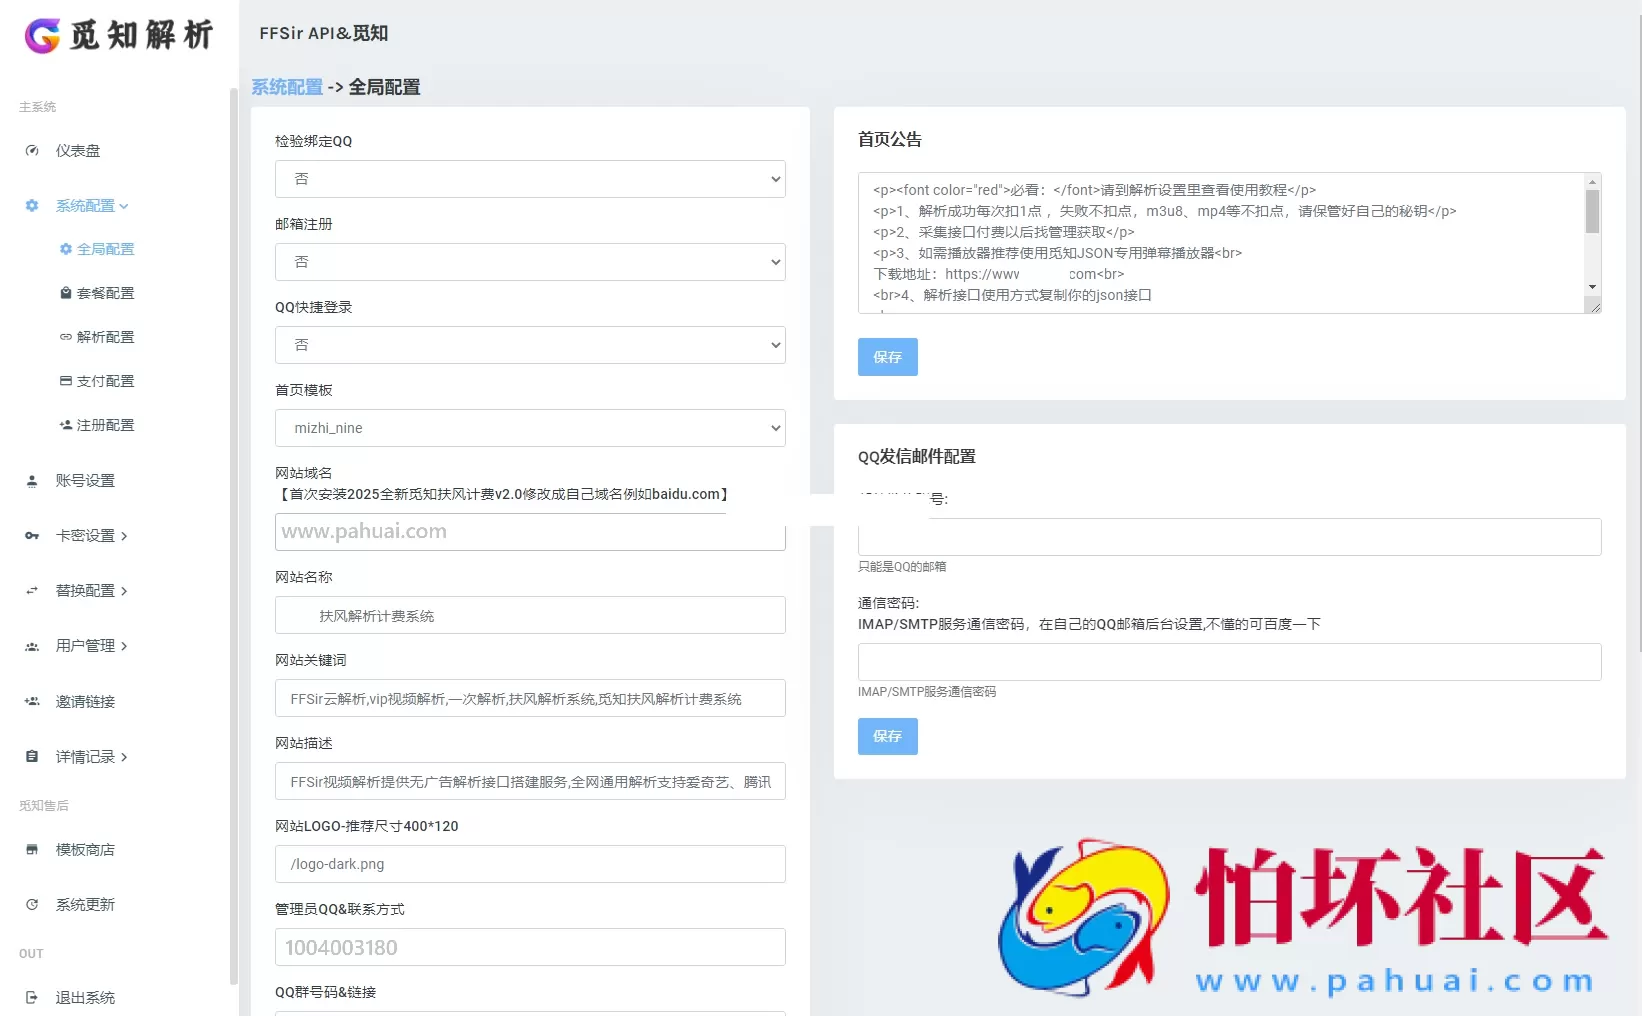
Task: Open the 套餐配置 package icon
Action: click(x=66, y=293)
